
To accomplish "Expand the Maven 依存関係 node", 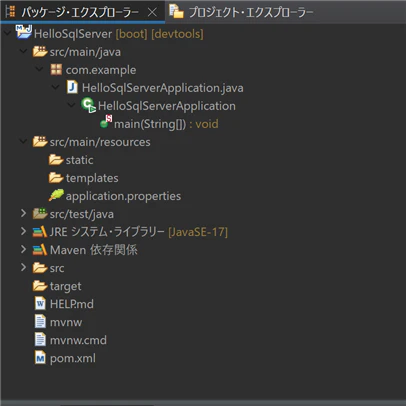I will [23, 249].
